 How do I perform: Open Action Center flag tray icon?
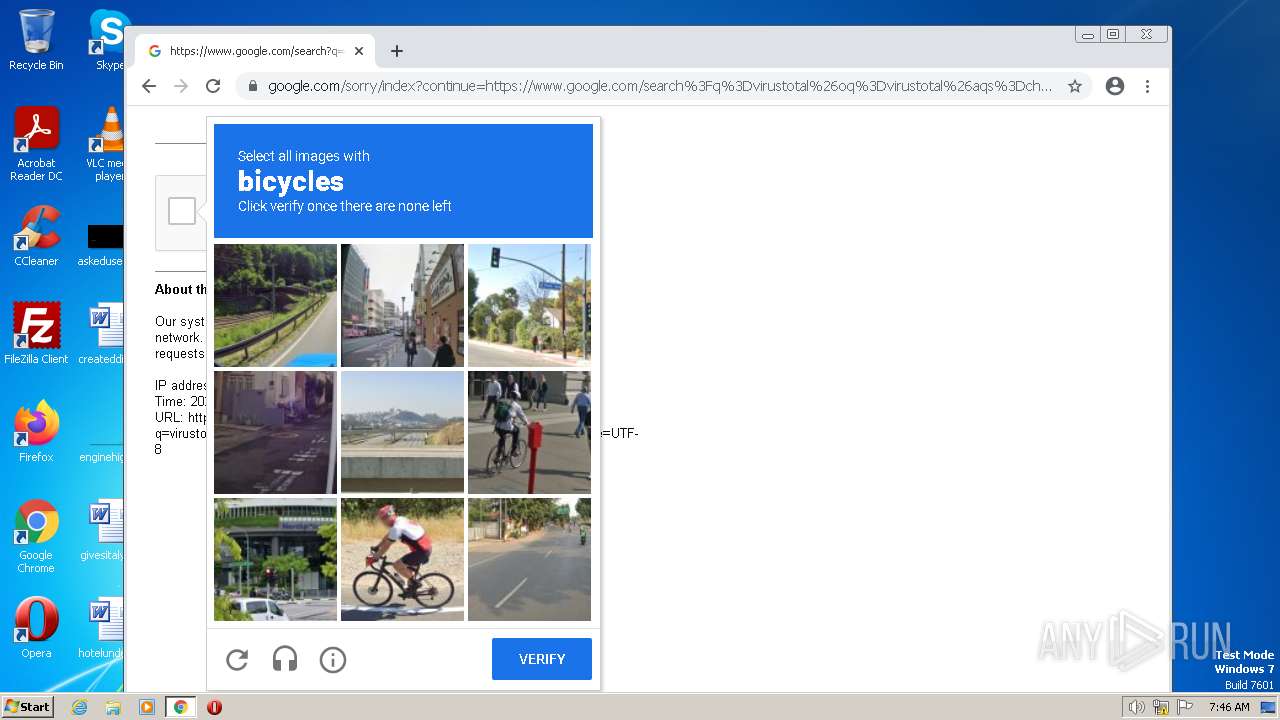(1185, 707)
